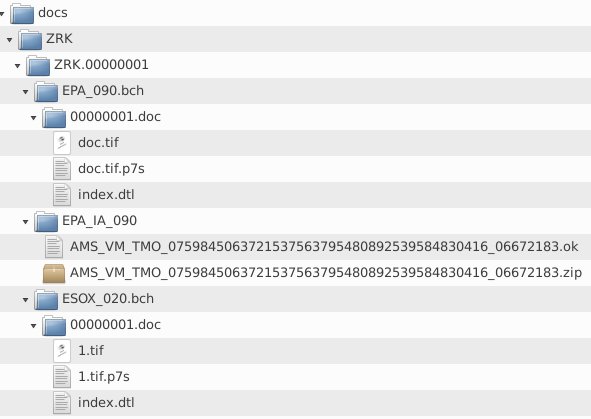The width and height of the screenshot is (591, 419).
Task: Select the 1.tif.p7s file name
Action: [104, 376]
